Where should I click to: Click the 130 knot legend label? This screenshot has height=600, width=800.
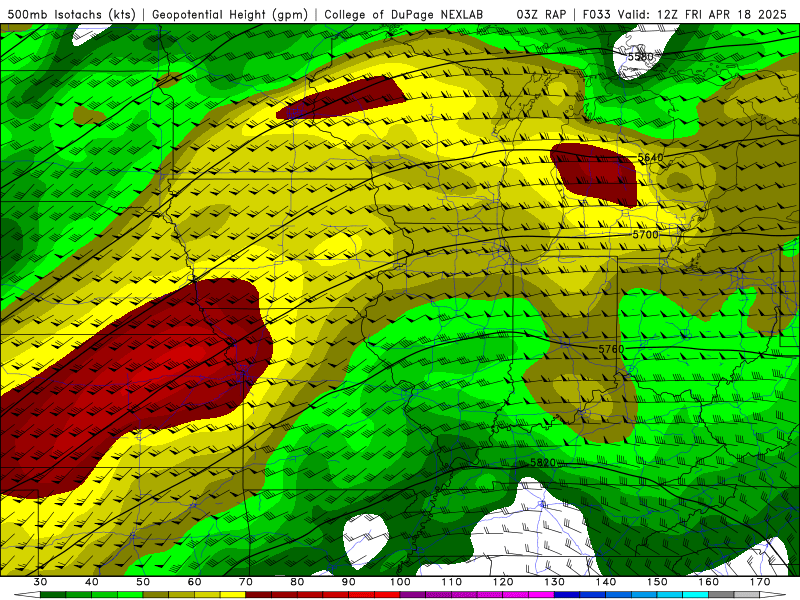554,582
